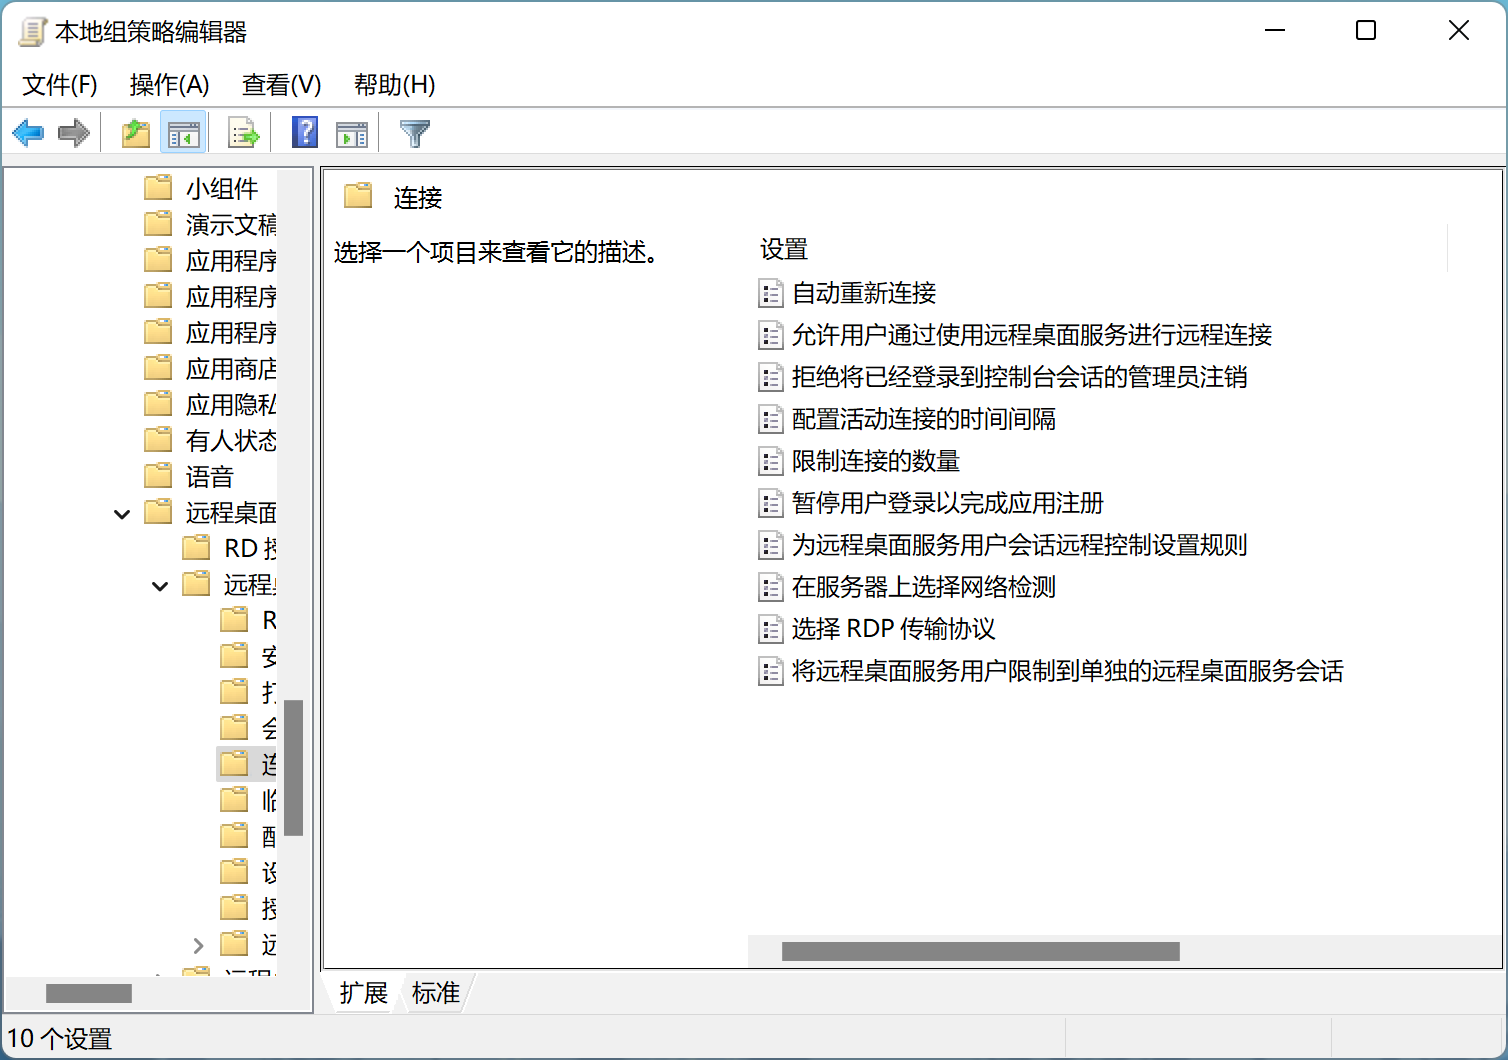Click the Filter funnel icon
Viewport: 1508px width, 1060px height.
pyautogui.click(x=414, y=133)
